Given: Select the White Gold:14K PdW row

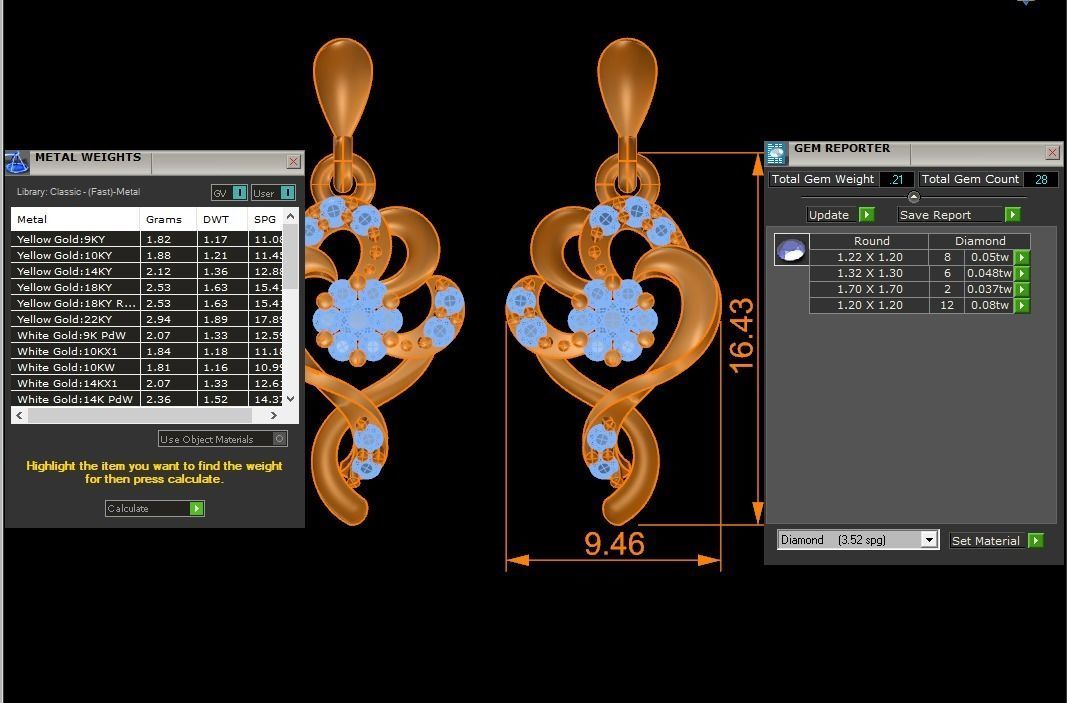Looking at the screenshot, I should tap(147, 399).
